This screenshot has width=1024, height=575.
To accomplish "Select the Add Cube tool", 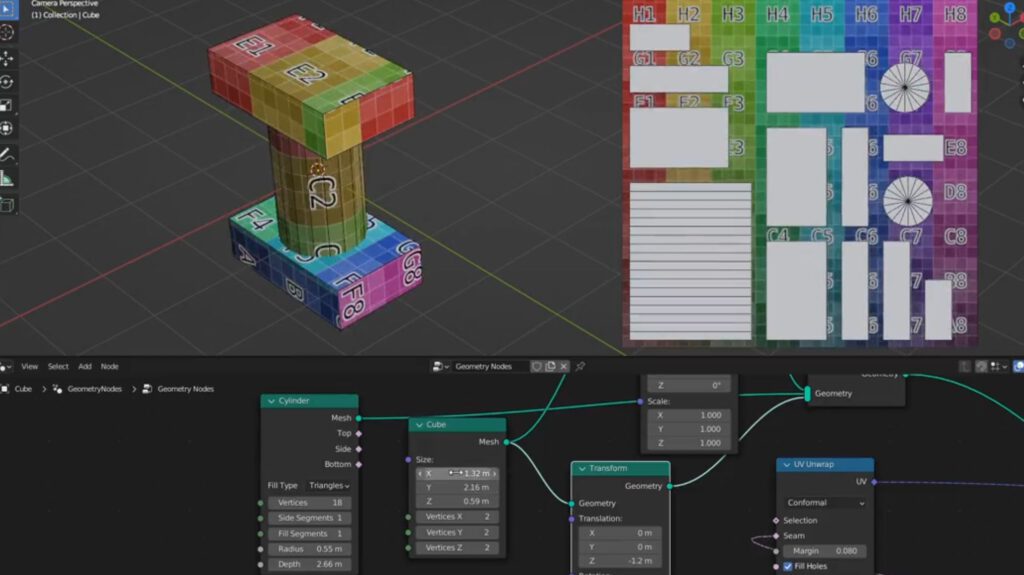I will [7, 205].
